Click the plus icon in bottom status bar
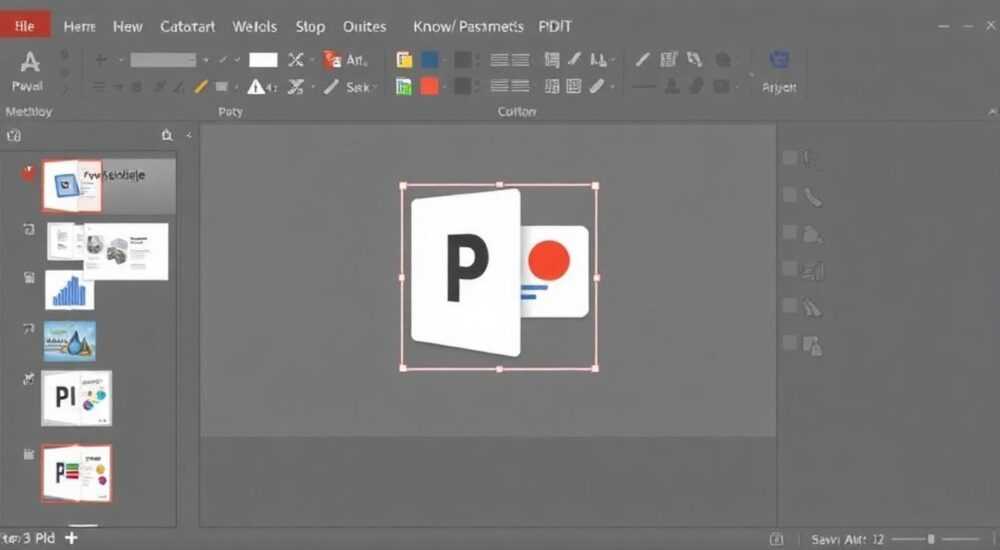This screenshot has height=550, width=1000. (x=71, y=538)
